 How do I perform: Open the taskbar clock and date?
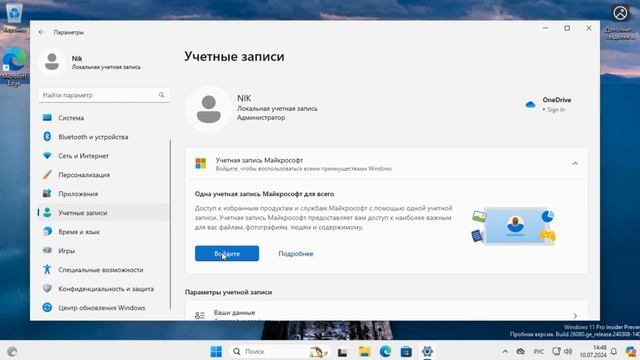593,351
